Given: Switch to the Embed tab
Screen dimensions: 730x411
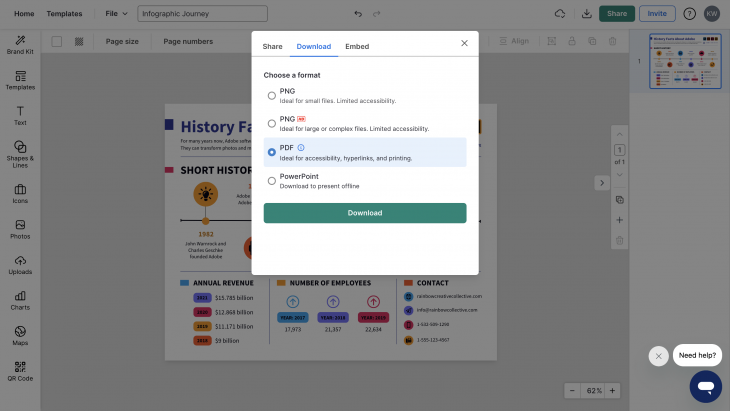Looking at the screenshot, I should click(356, 46).
